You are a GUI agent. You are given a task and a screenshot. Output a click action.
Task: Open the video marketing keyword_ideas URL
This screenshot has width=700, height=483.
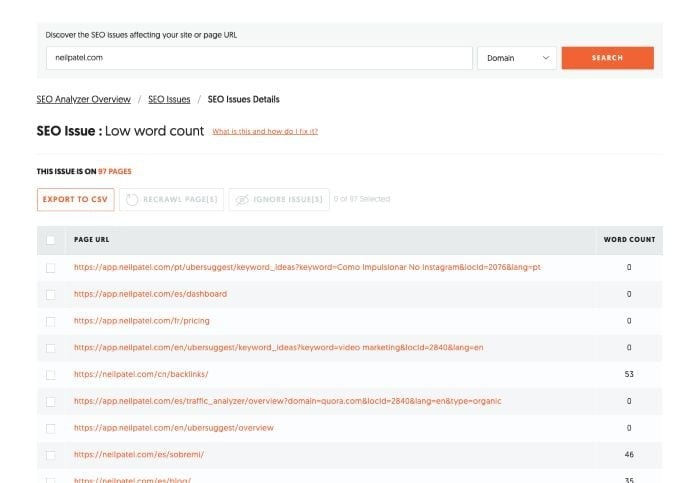click(x=279, y=347)
